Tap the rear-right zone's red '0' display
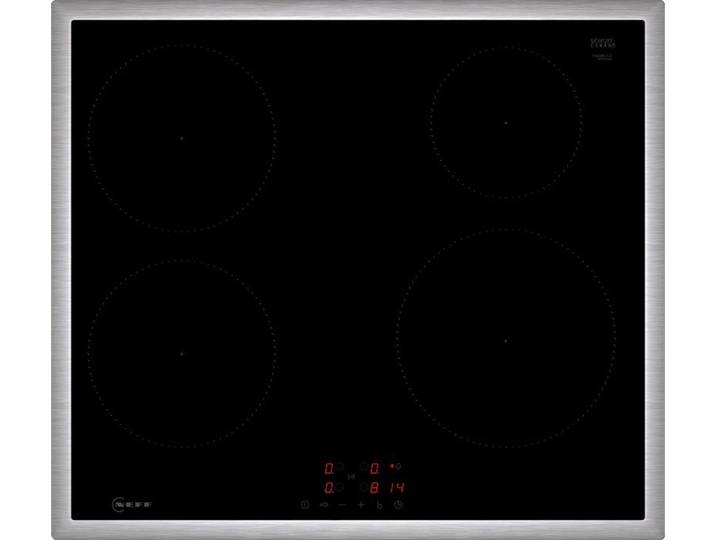Viewport: 716px width, 540px height. pos(374,468)
